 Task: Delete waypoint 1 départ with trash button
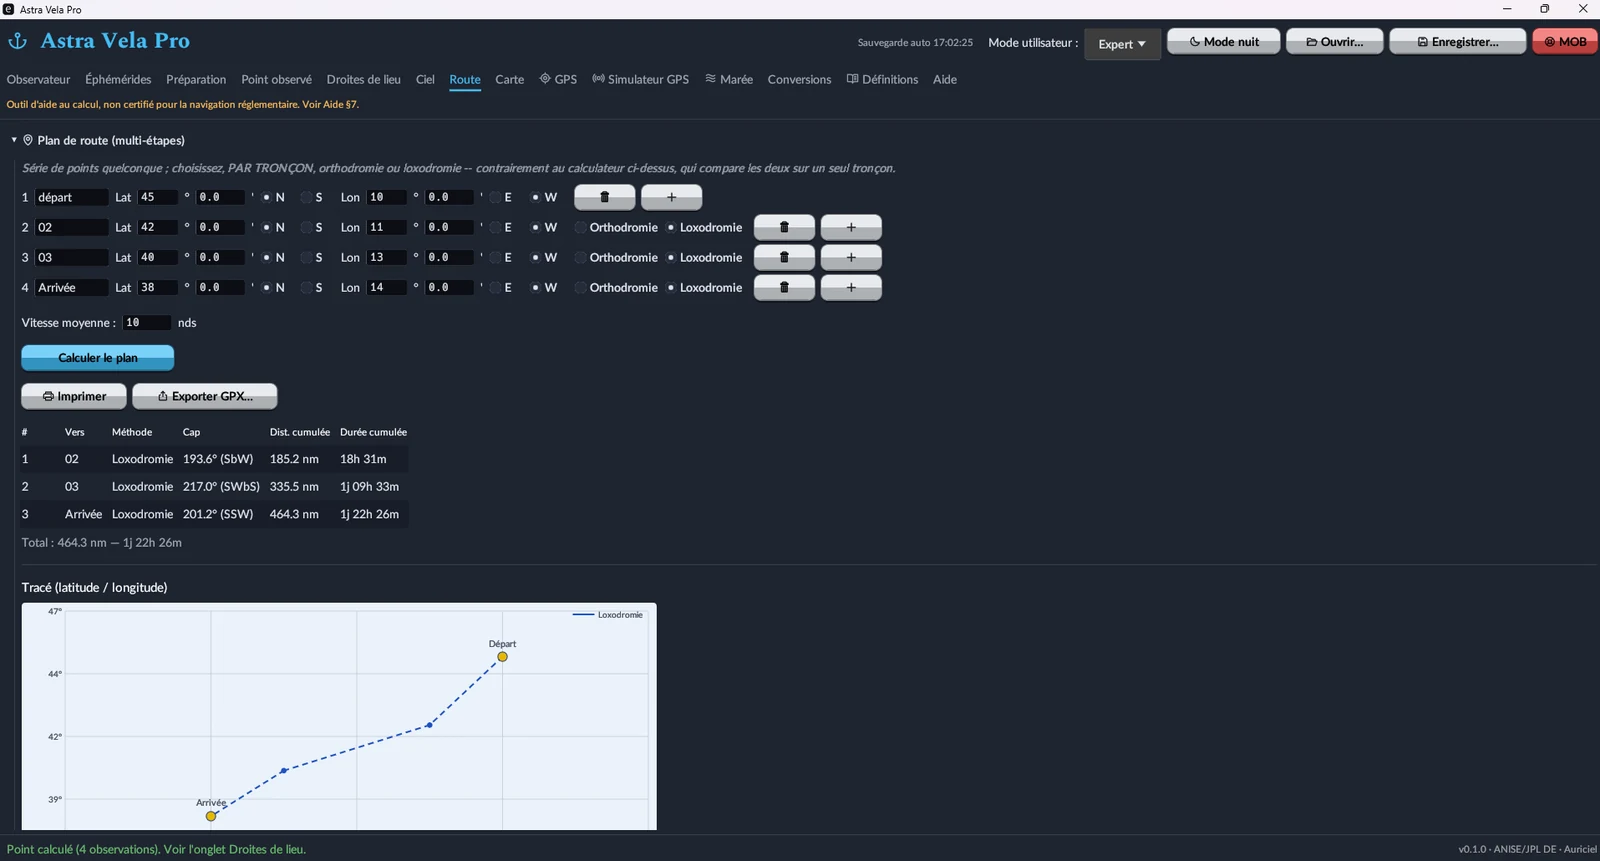[x=604, y=197]
